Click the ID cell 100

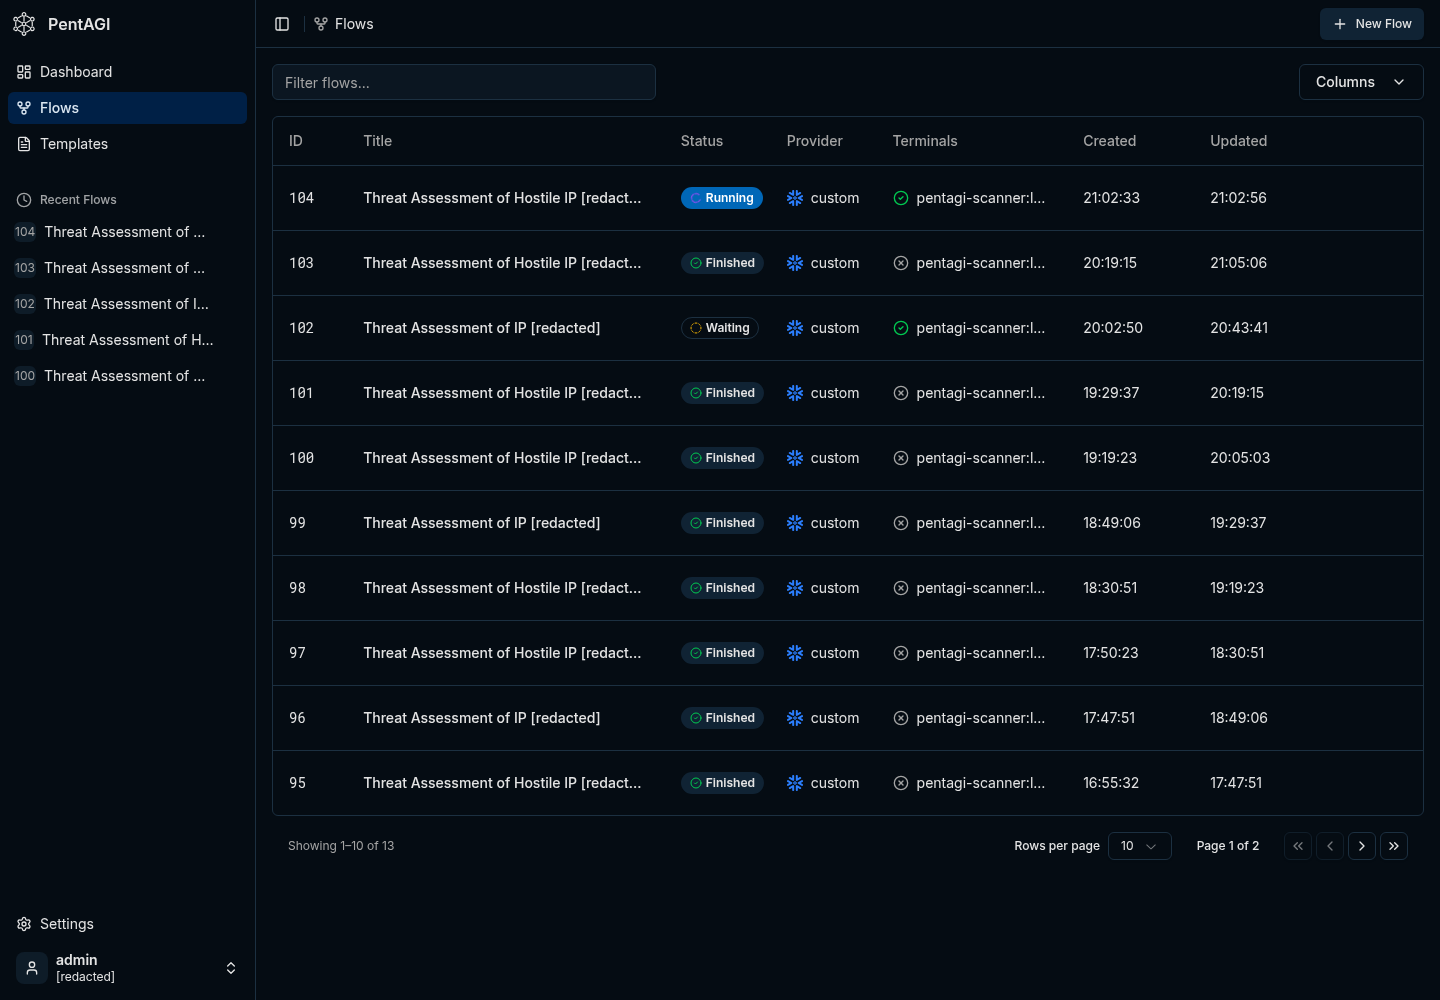tap(302, 458)
